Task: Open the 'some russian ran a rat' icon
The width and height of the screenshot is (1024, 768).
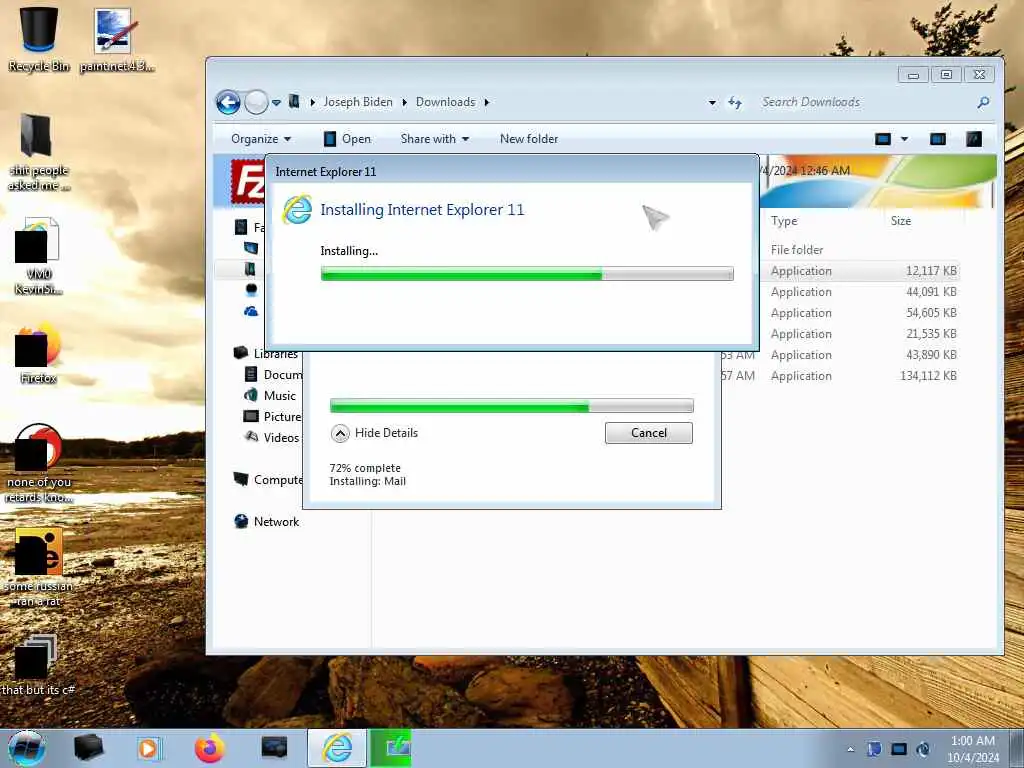Action: click(x=38, y=567)
